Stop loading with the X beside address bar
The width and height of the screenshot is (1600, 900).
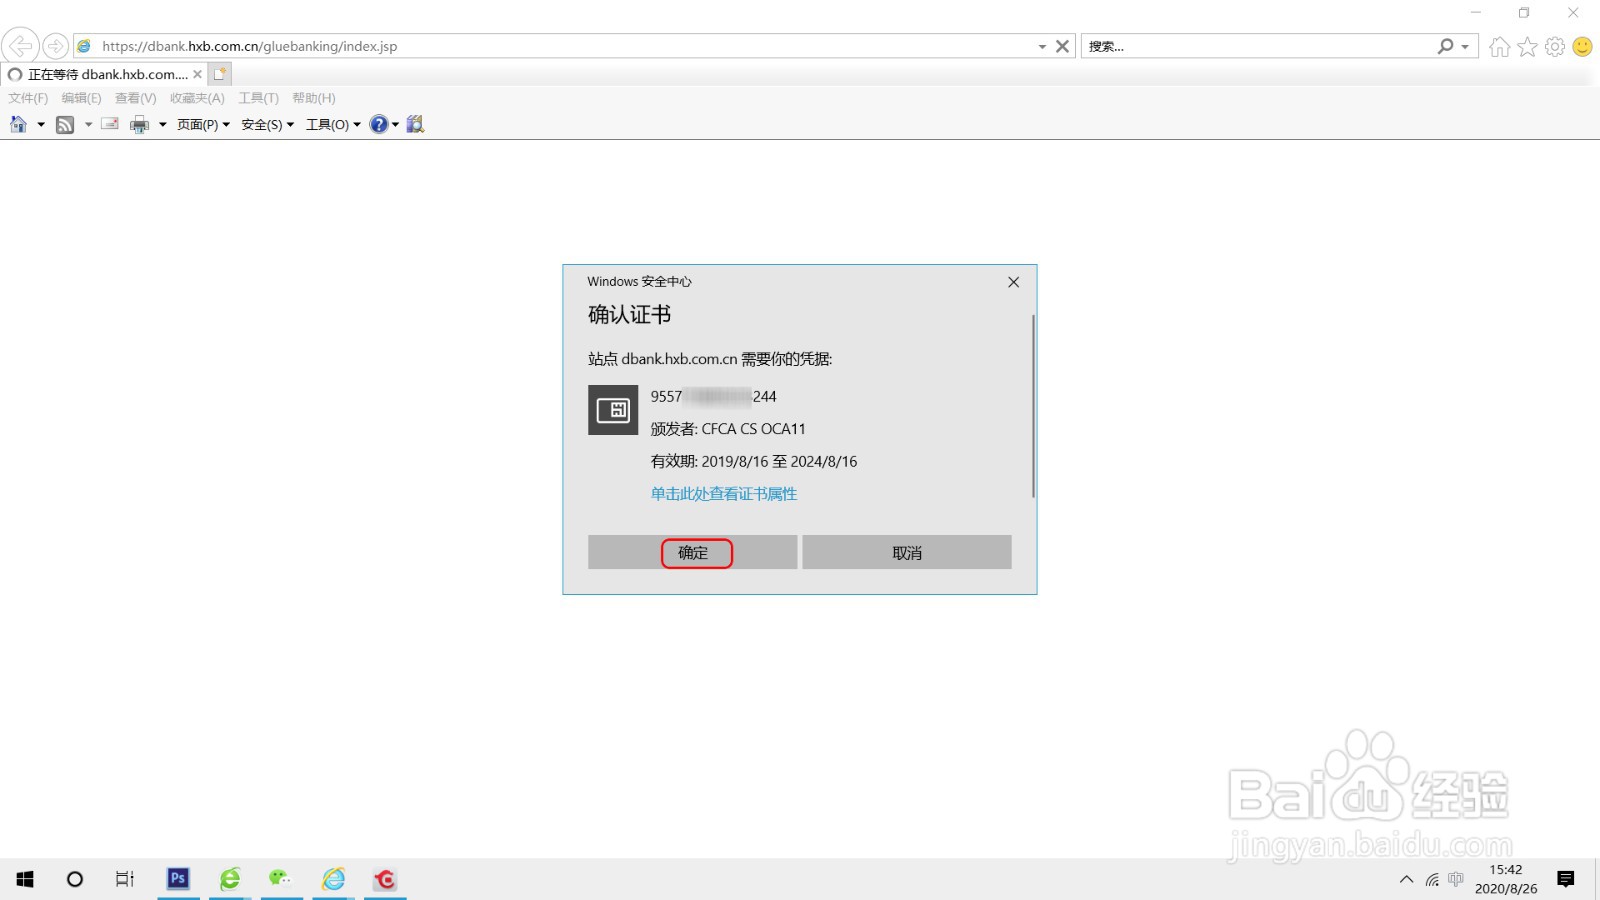tap(1062, 46)
